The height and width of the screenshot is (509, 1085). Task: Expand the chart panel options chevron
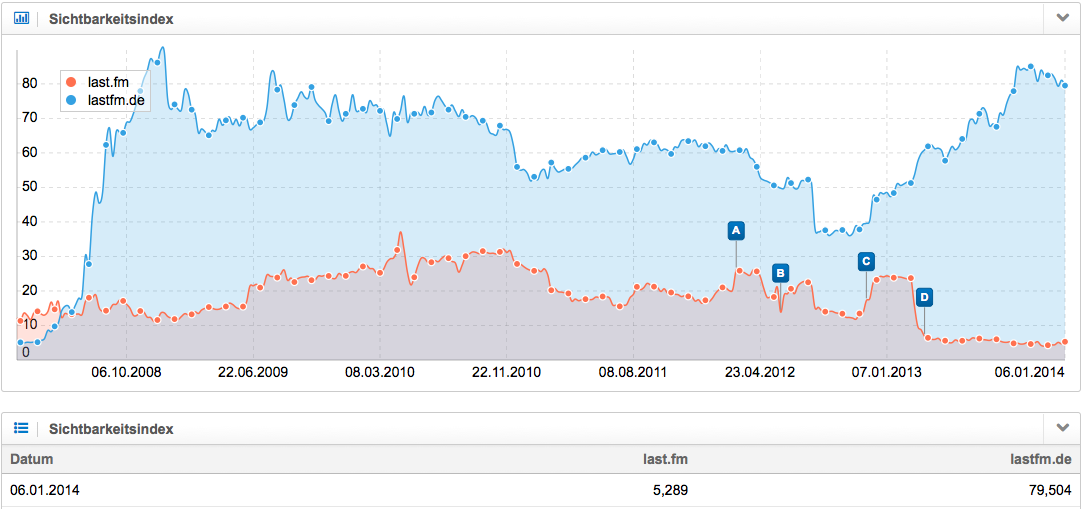coord(1061,18)
